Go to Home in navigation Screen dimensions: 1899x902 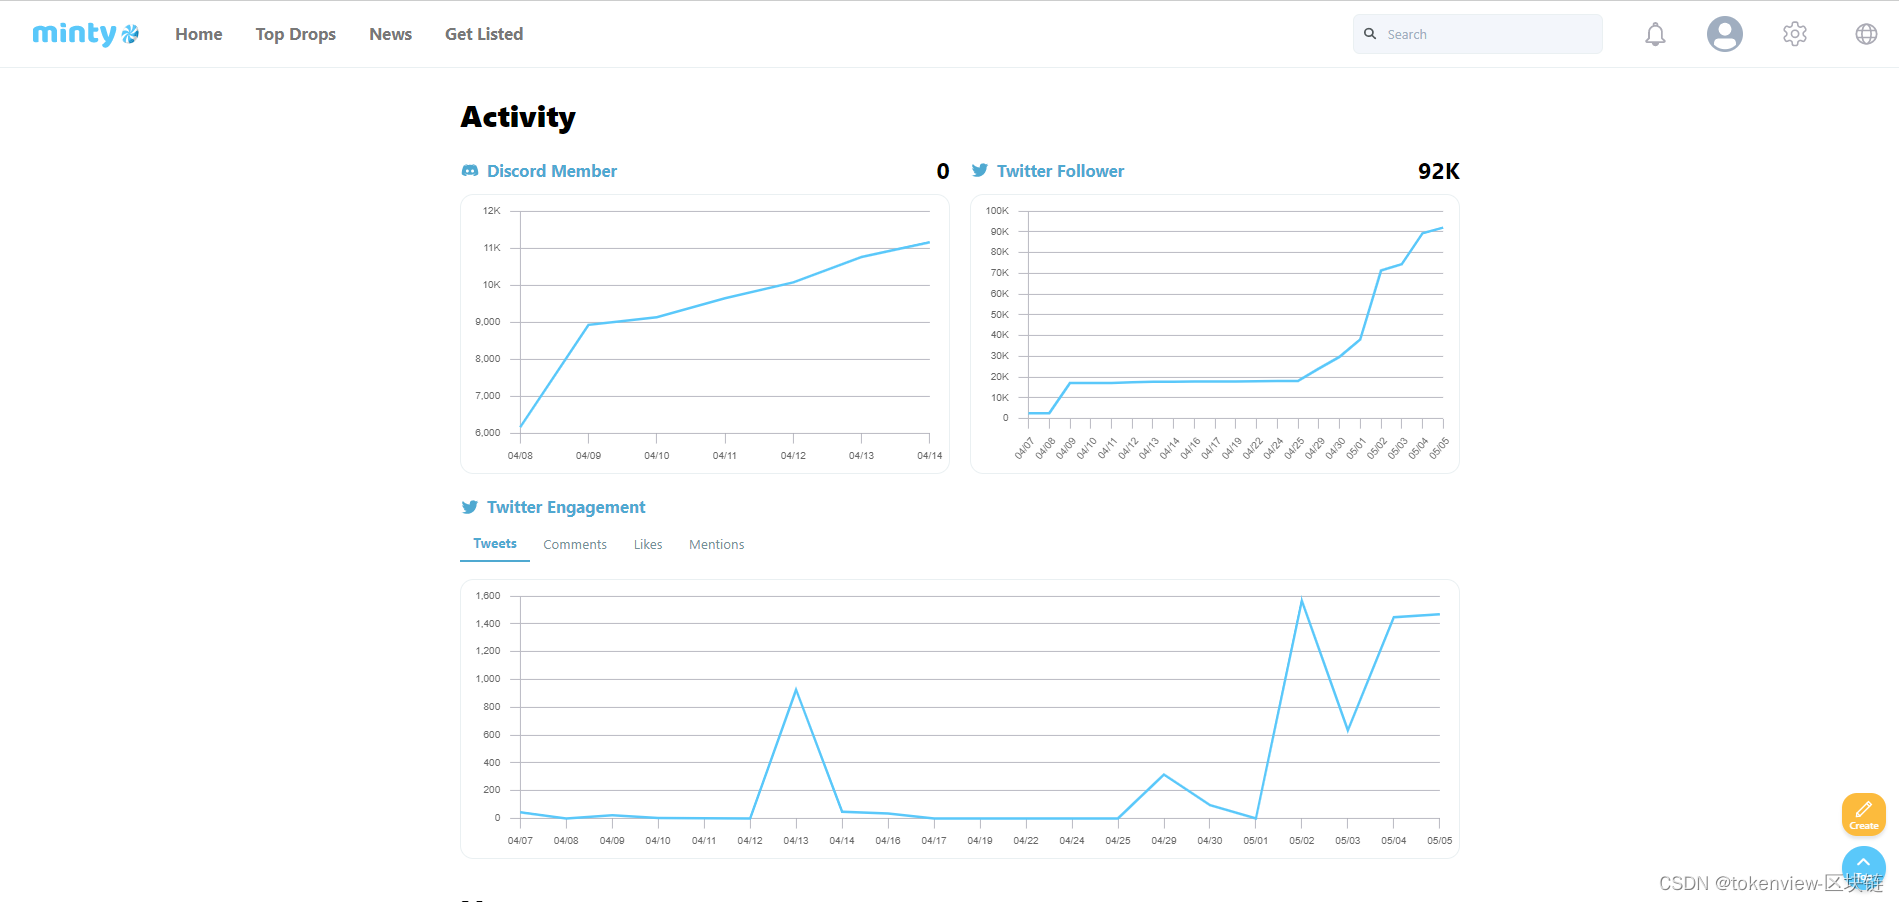tap(199, 34)
